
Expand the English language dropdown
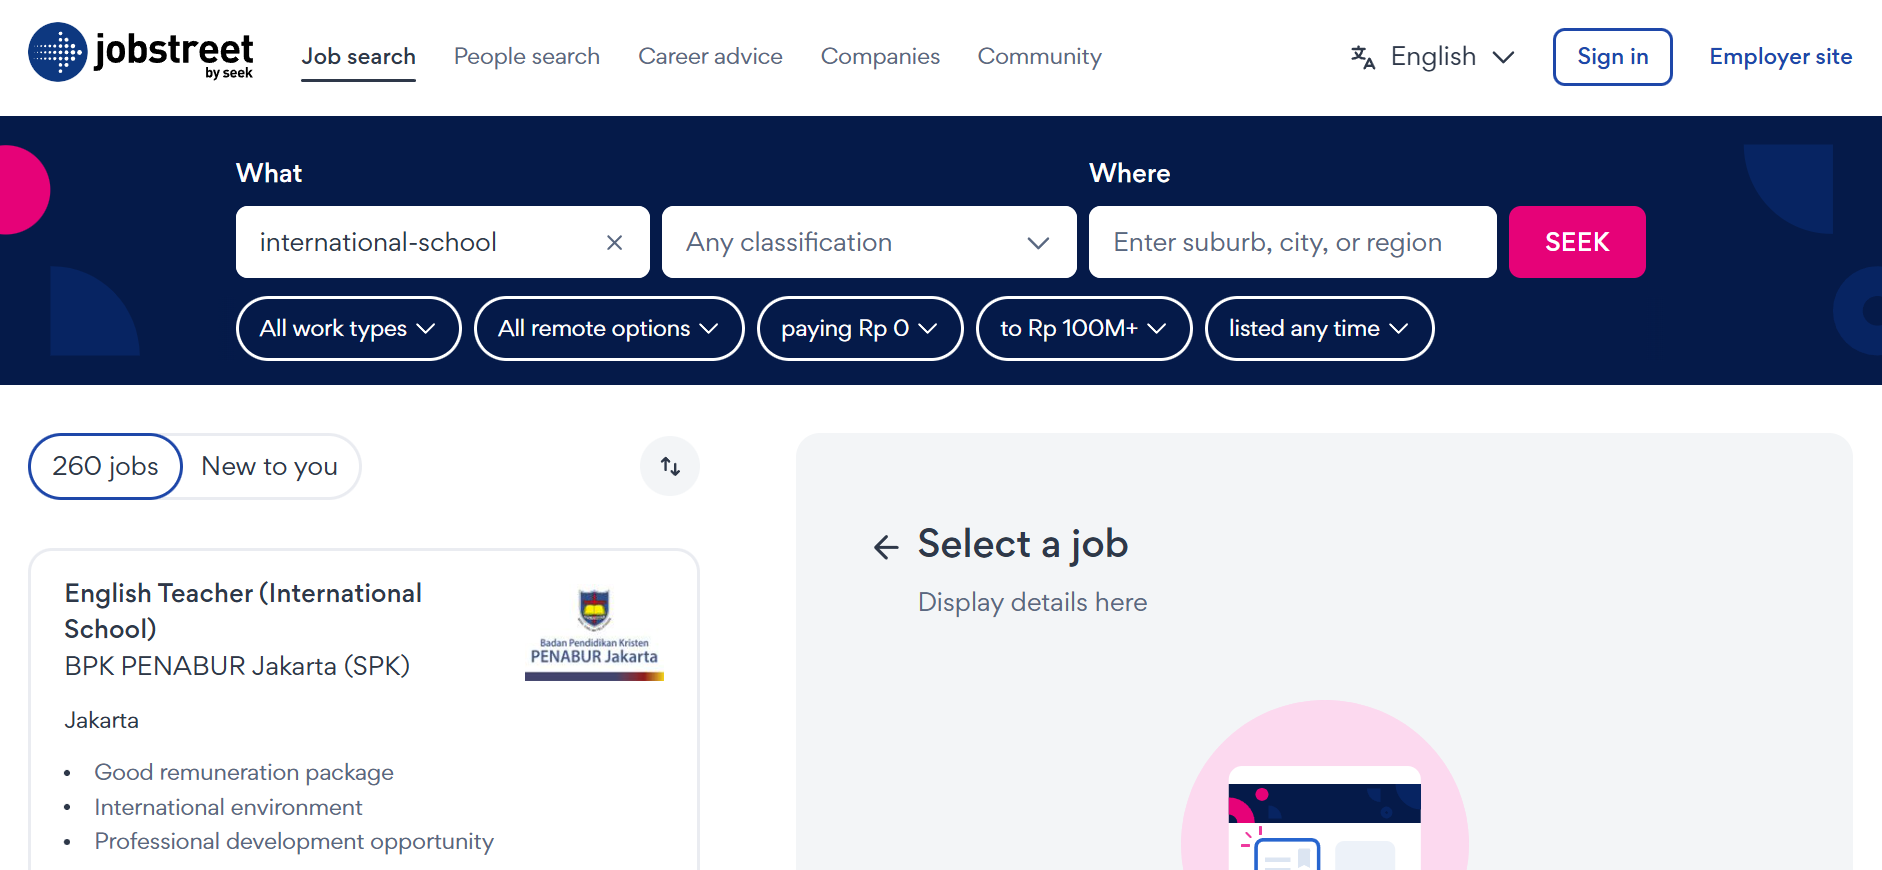coord(1433,57)
